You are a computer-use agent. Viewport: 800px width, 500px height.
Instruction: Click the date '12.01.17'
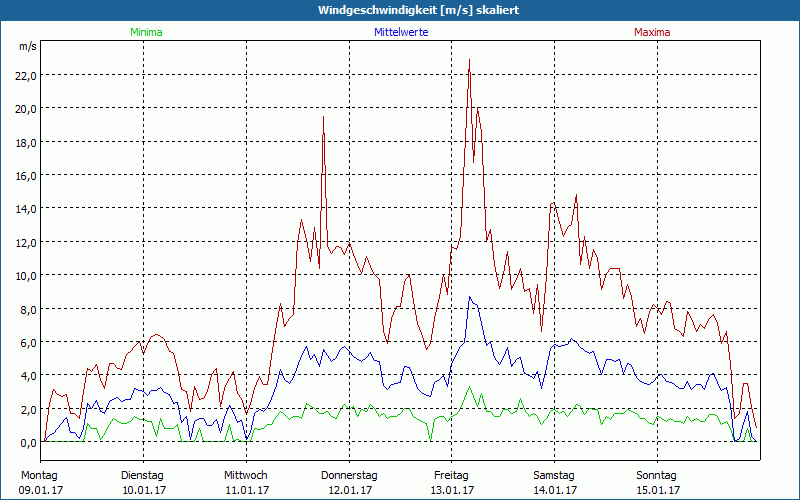pyautogui.click(x=350, y=490)
